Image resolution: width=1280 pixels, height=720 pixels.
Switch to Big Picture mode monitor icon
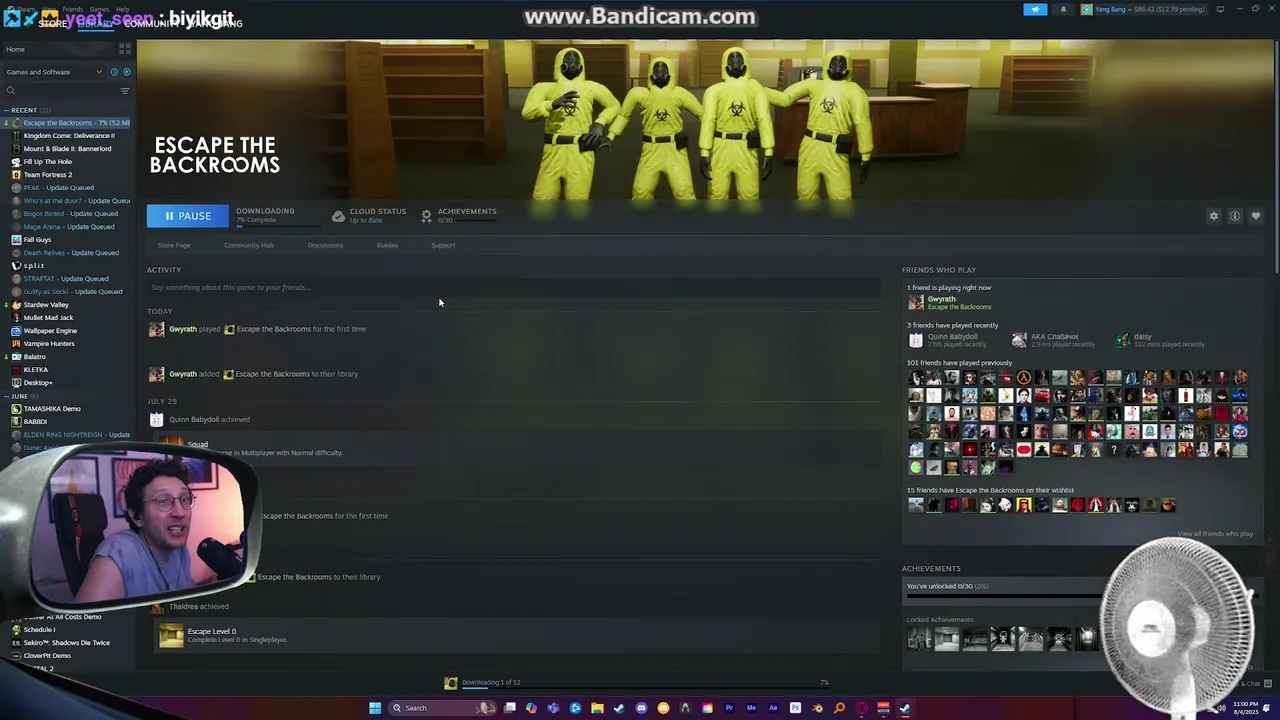tap(1220, 9)
